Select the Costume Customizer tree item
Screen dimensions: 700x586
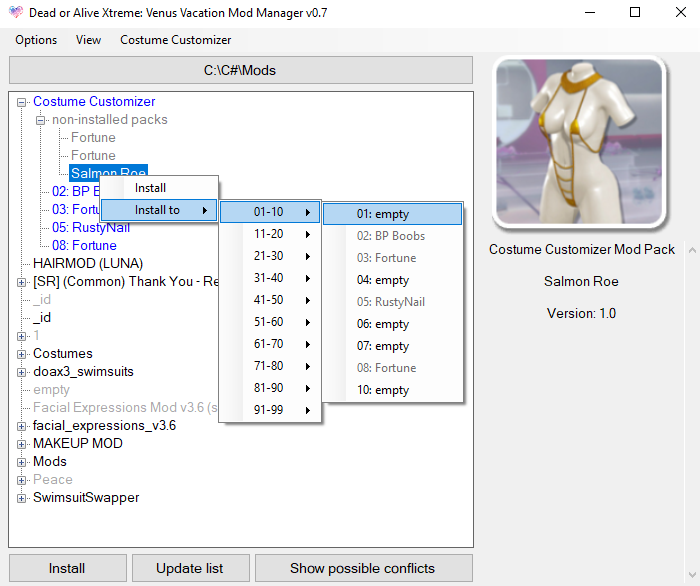click(94, 102)
